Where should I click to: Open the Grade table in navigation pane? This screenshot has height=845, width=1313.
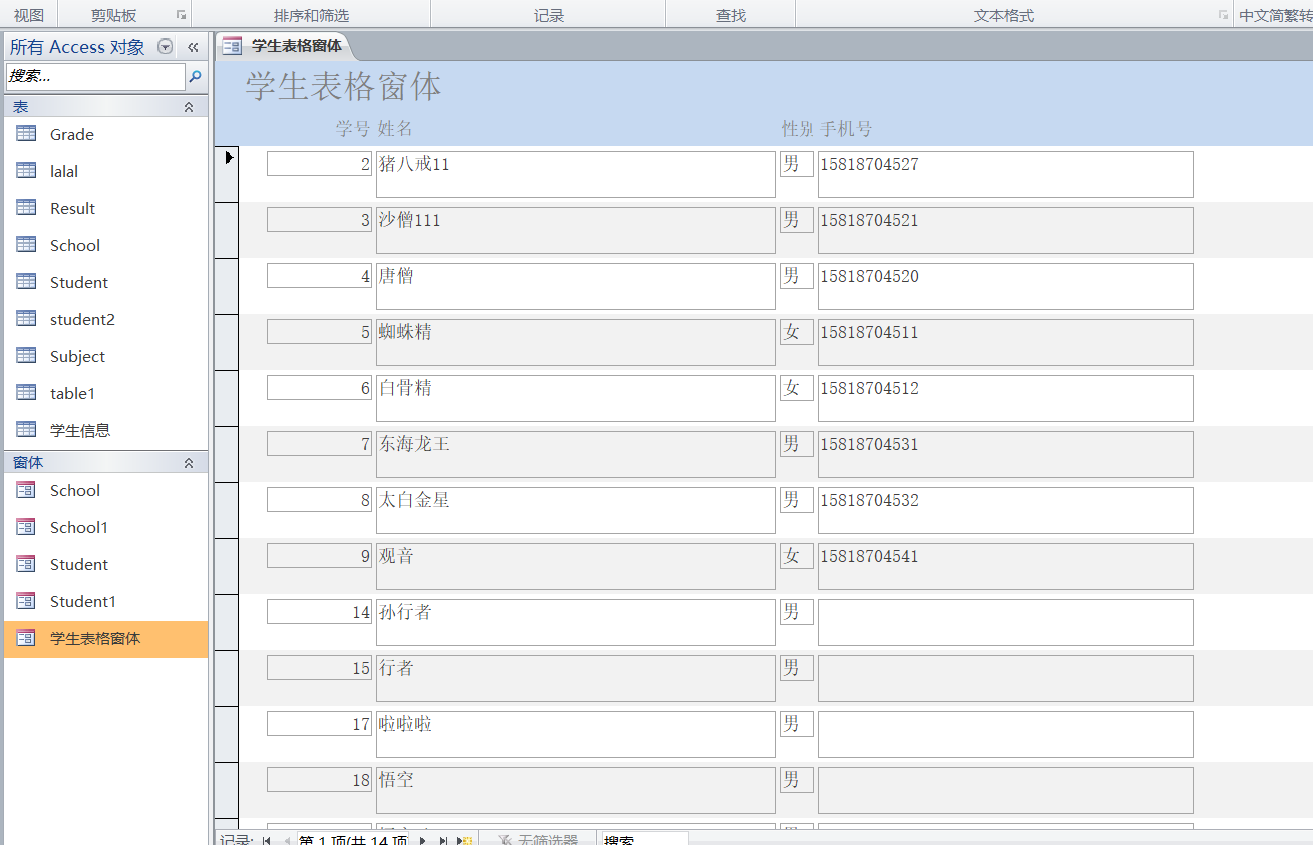(x=72, y=135)
